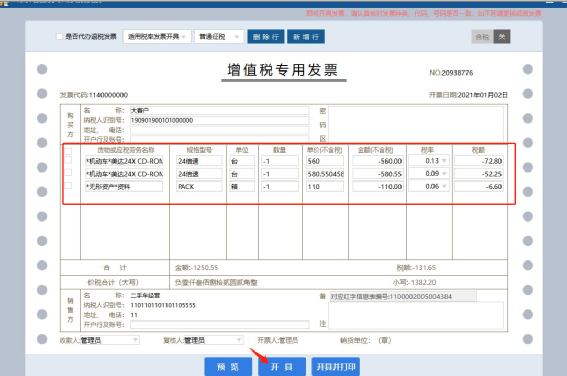Click the buyer 地址、电话 field
Viewport: 567px width, 376px height.
219,130
